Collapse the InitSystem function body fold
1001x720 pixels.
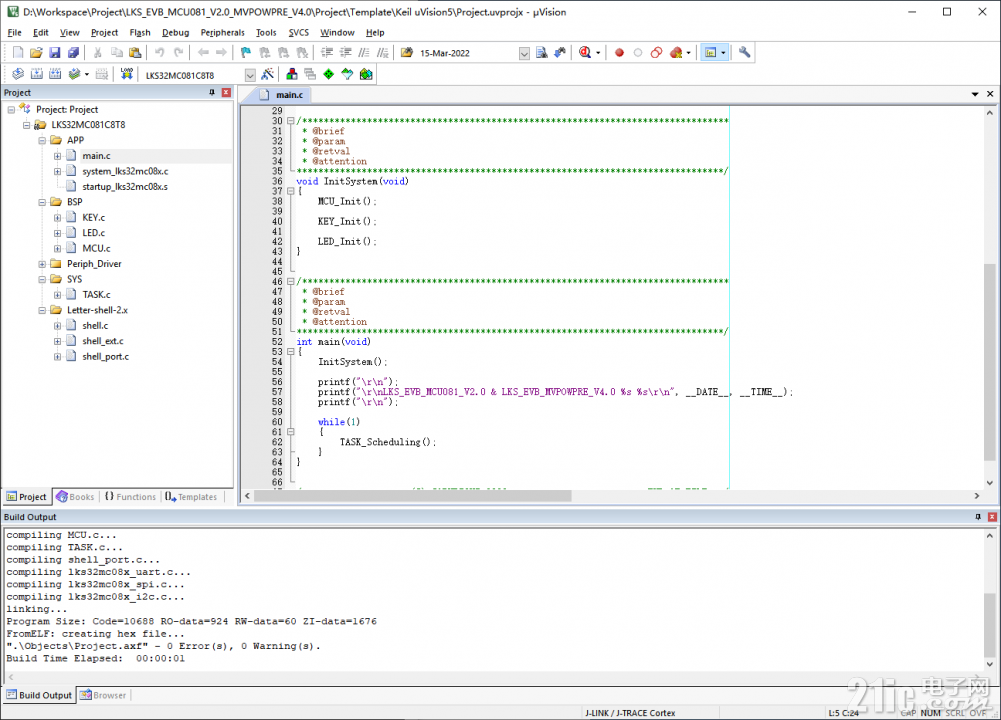[290, 191]
